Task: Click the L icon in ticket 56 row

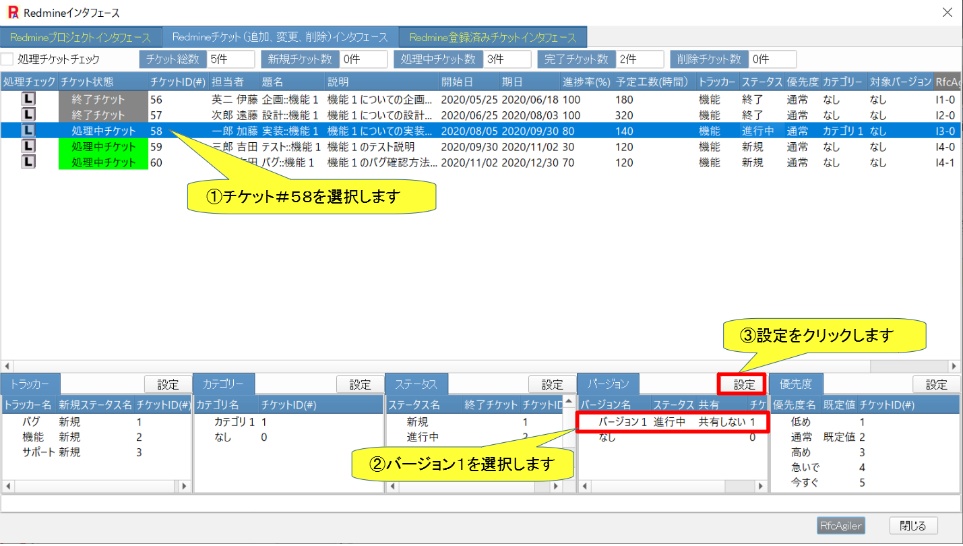Action: [x=28, y=99]
